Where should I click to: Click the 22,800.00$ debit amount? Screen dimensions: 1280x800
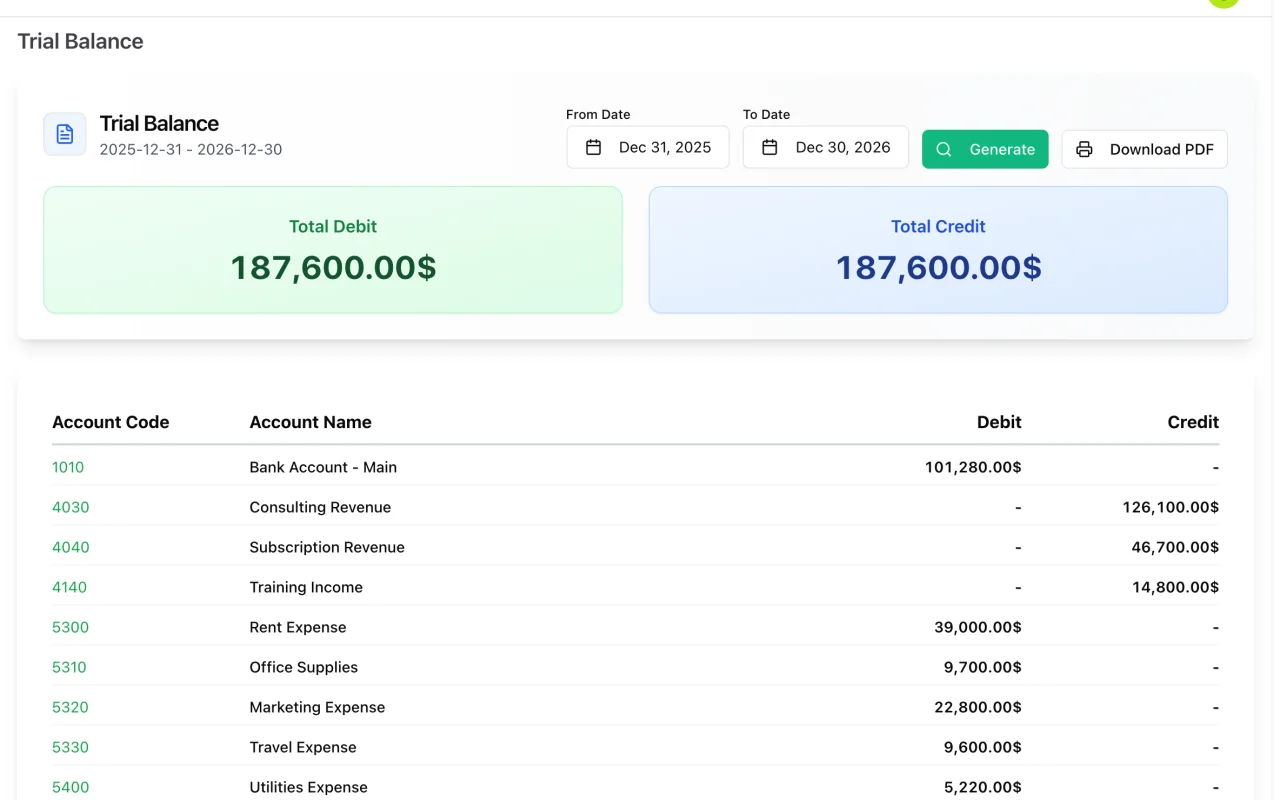coord(978,707)
